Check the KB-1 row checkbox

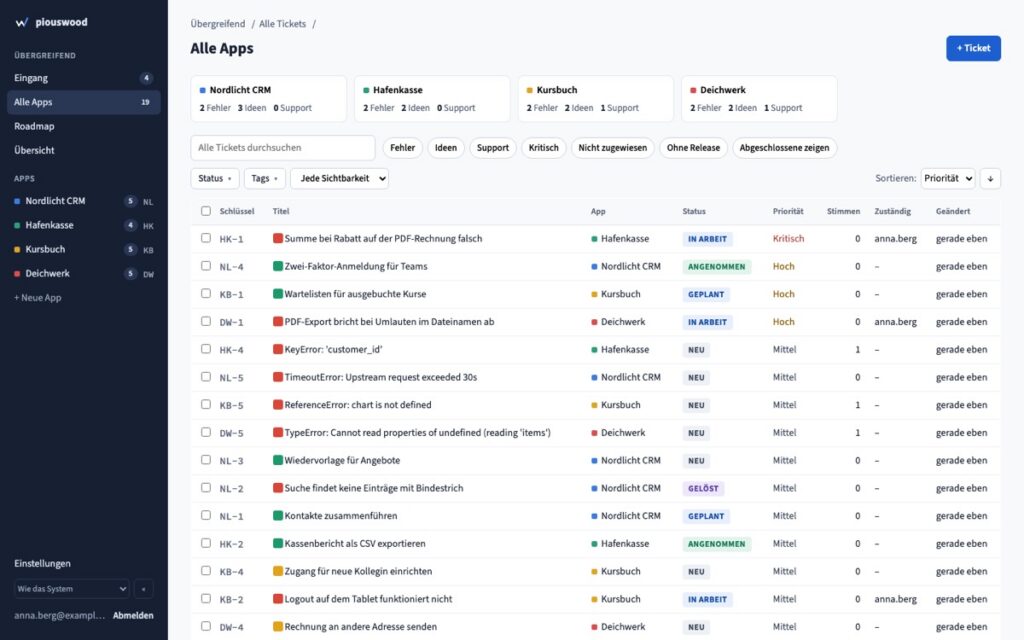point(206,294)
